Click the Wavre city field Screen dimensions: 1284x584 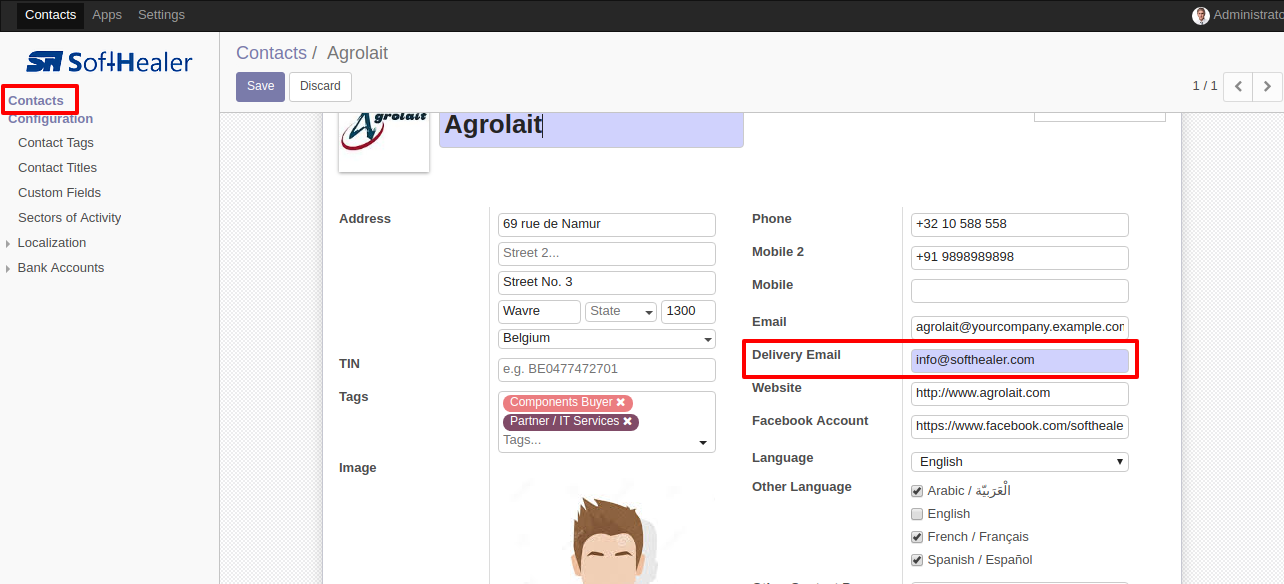[x=539, y=312]
